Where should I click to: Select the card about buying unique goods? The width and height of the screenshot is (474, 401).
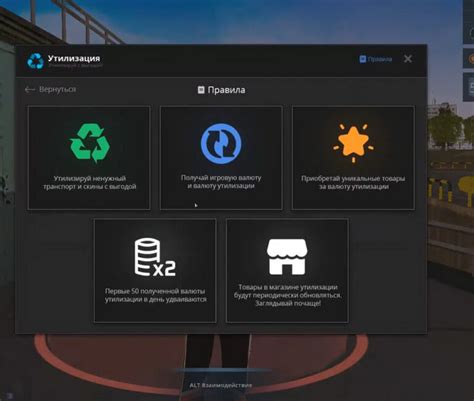(x=353, y=158)
